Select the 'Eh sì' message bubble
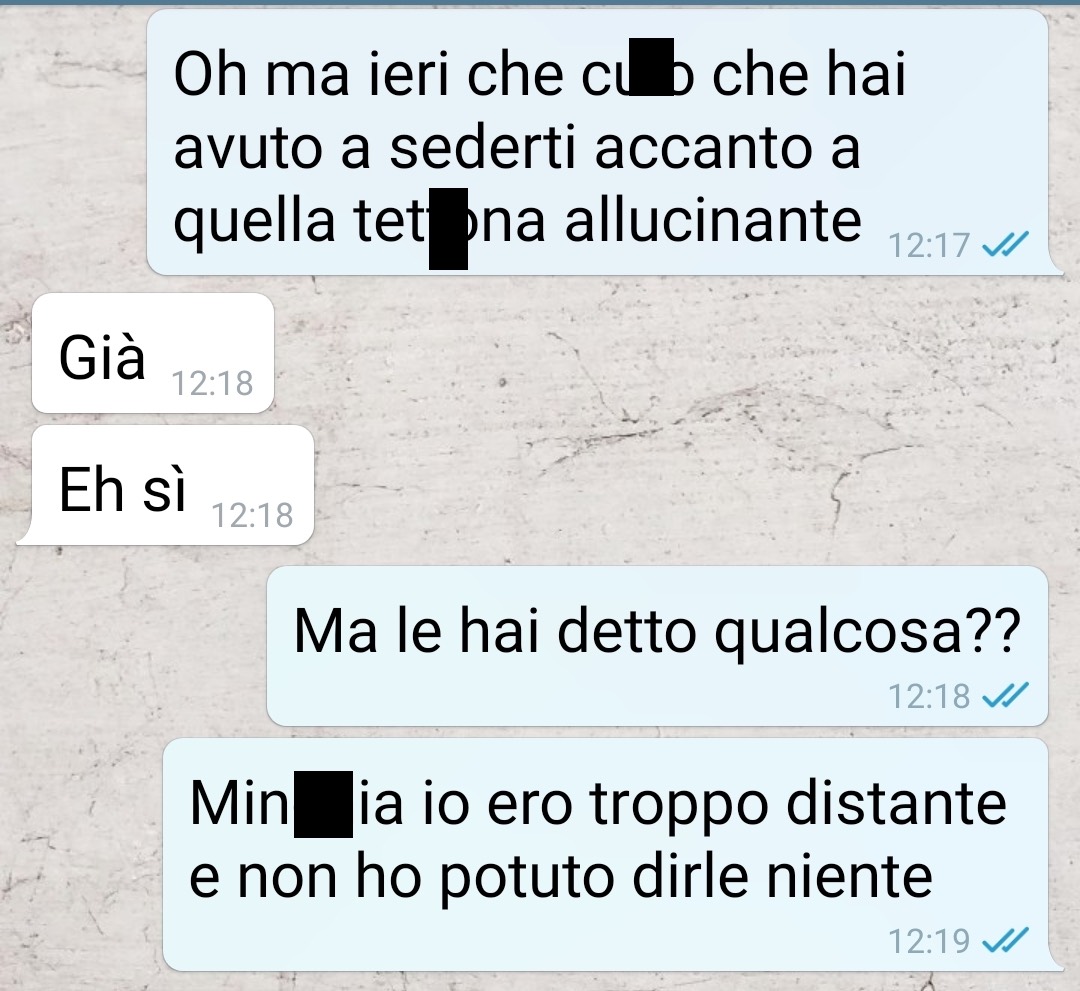The width and height of the screenshot is (1080, 991). (165, 485)
